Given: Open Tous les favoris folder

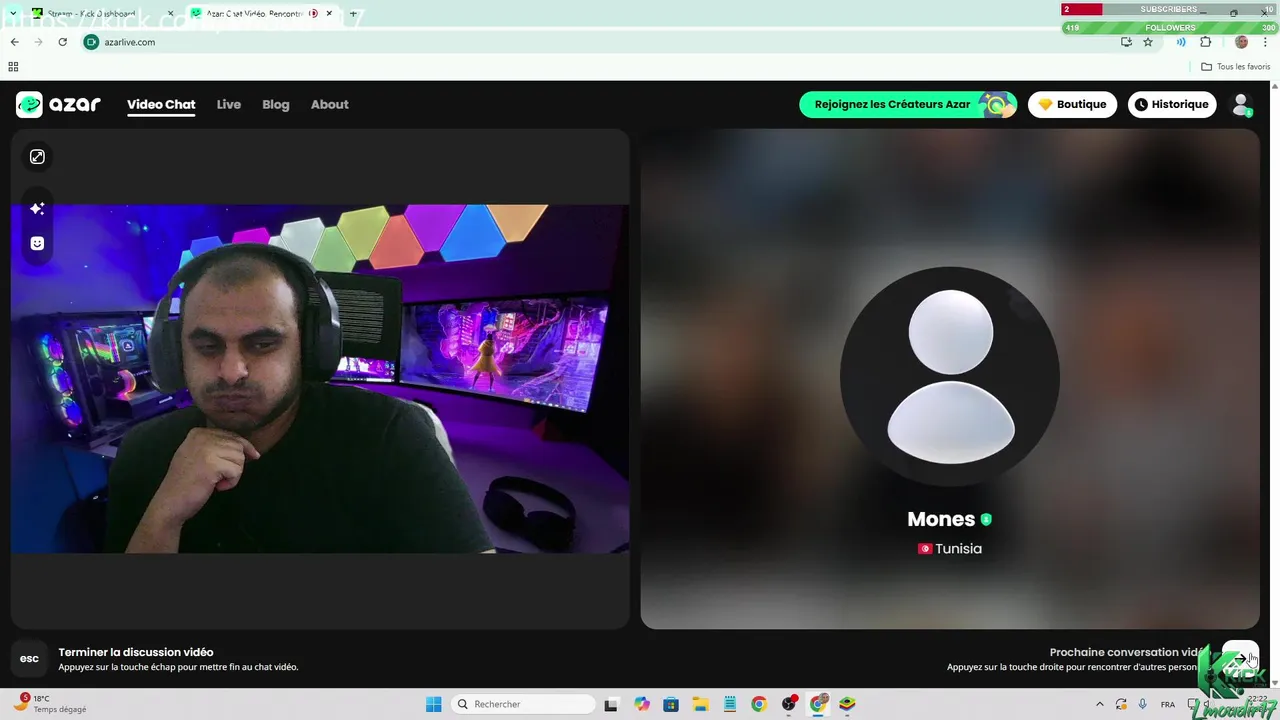Looking at the screenshot, I should point(1235,67).
